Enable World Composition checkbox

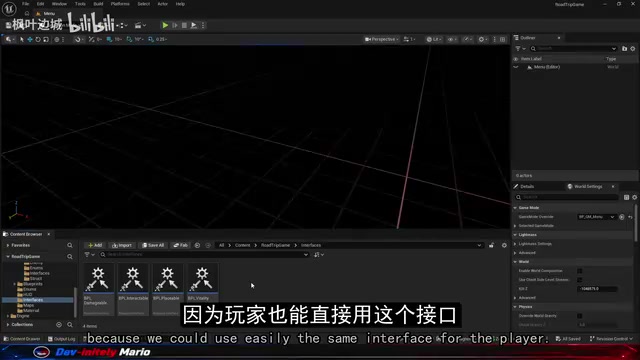(580, 271)
